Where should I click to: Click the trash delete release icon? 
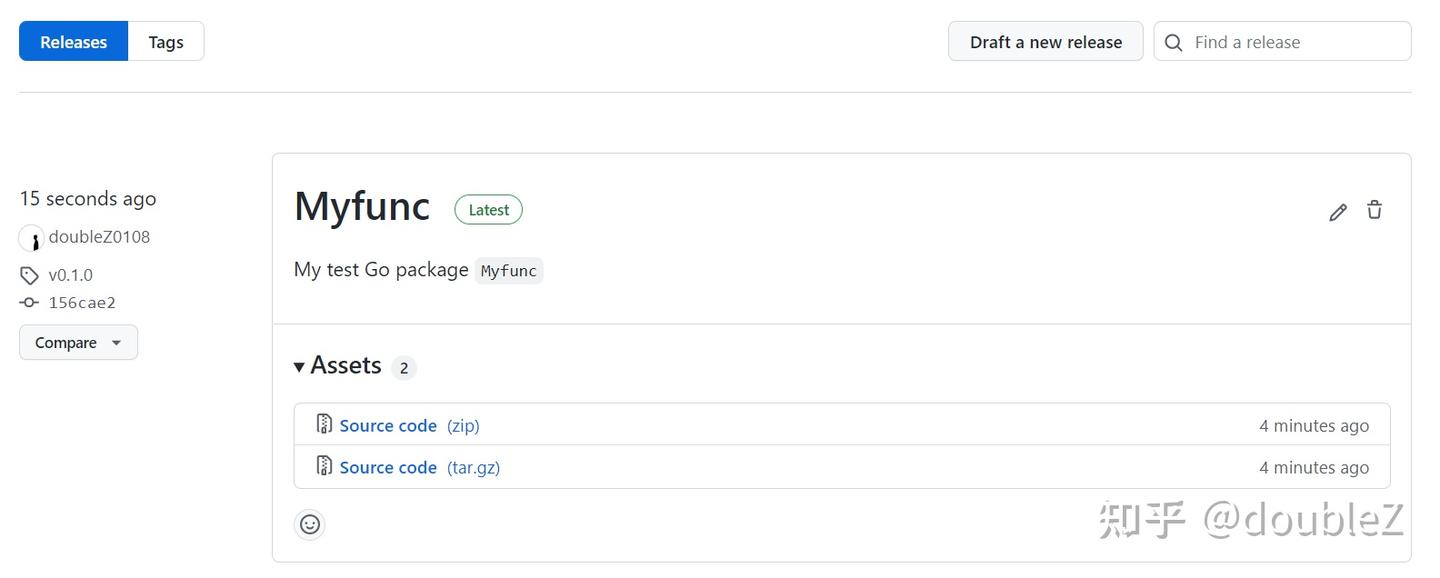(x=1375, y=210)
